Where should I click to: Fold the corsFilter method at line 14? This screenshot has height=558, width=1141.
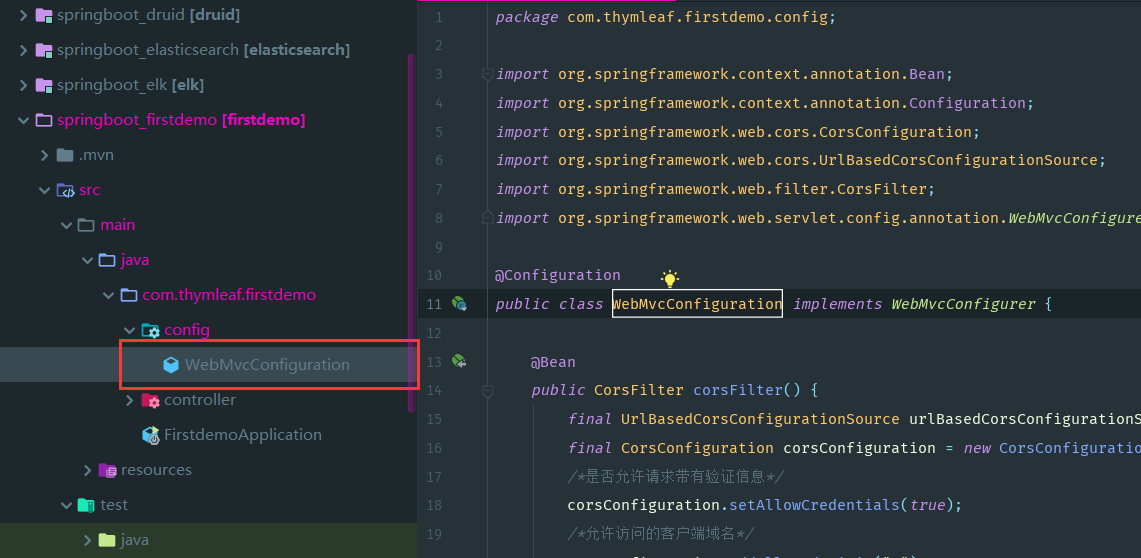[488, 391]
